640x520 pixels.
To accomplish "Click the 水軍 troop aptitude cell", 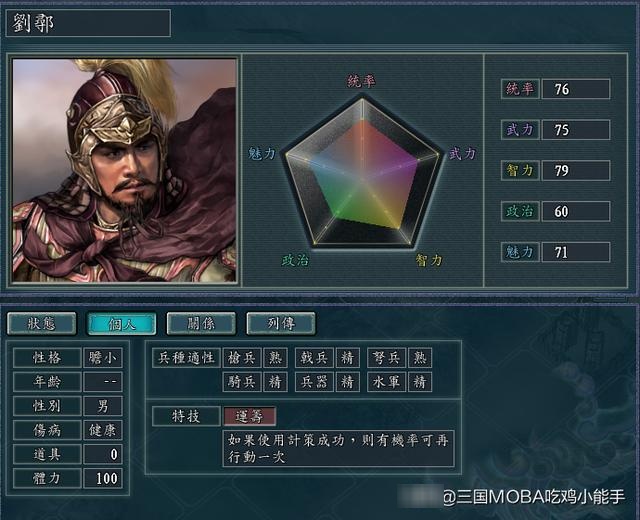I will [387, 382].
